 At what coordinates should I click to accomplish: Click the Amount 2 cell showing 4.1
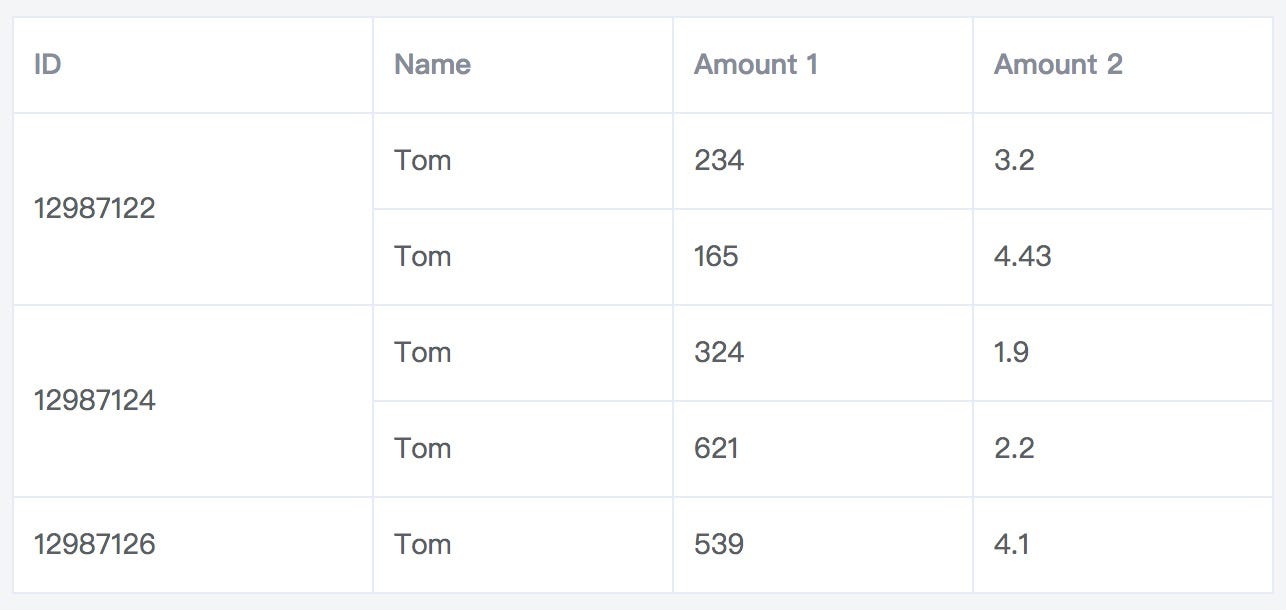point(1123,545)
